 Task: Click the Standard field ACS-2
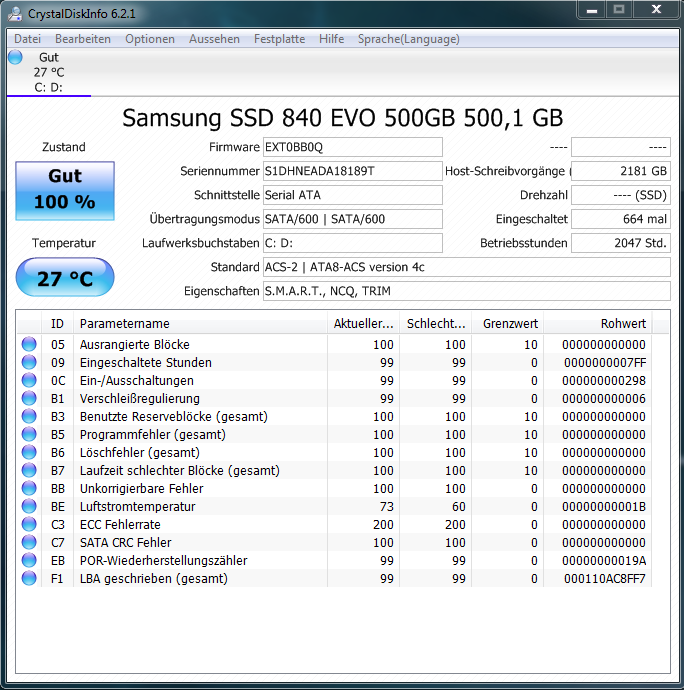(467, 267)
